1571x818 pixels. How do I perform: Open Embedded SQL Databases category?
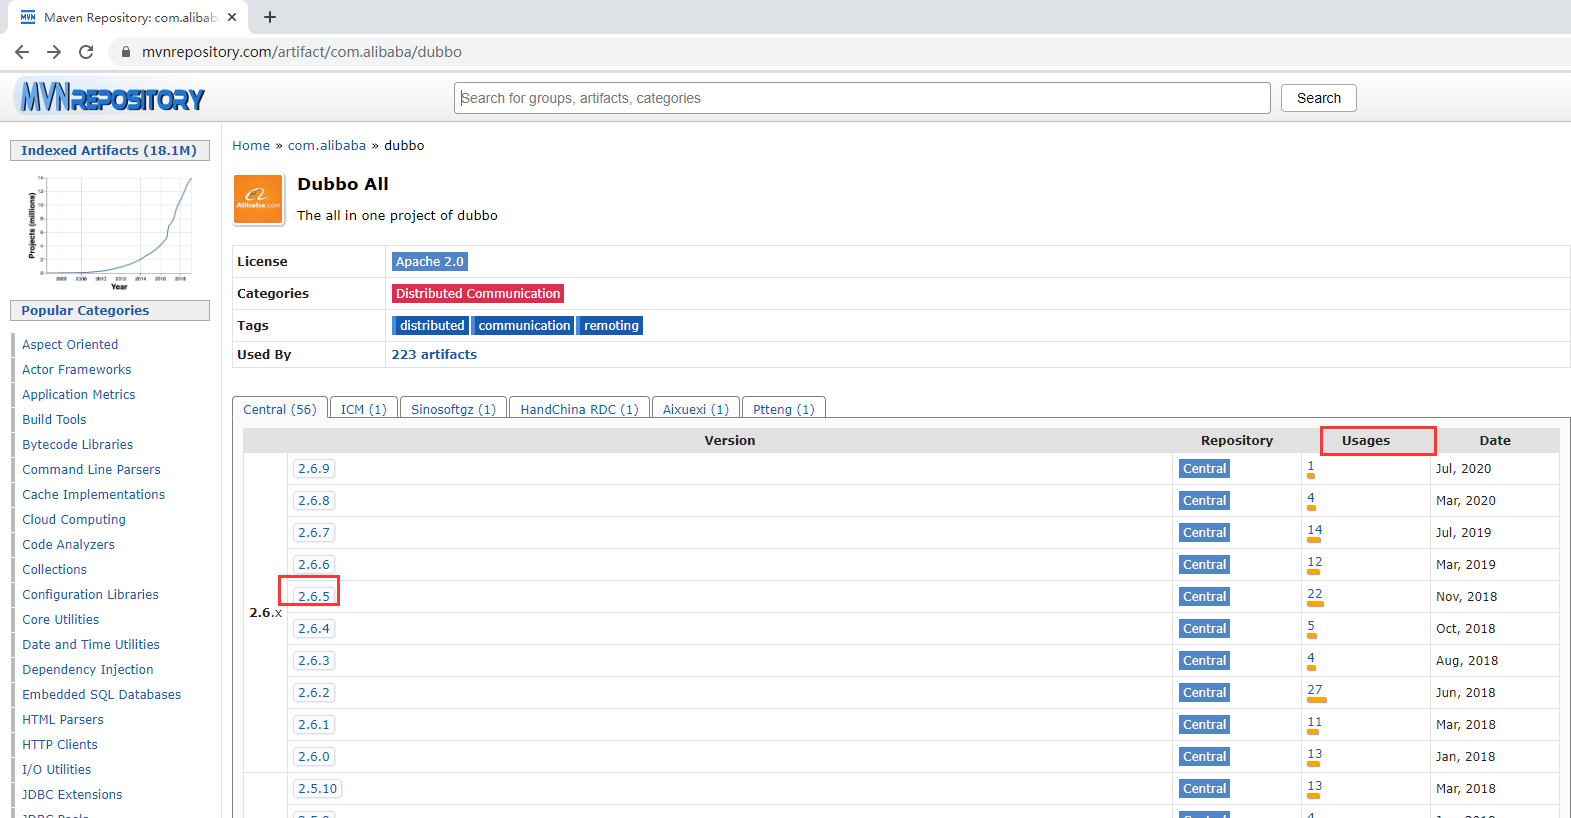(102, 694)
